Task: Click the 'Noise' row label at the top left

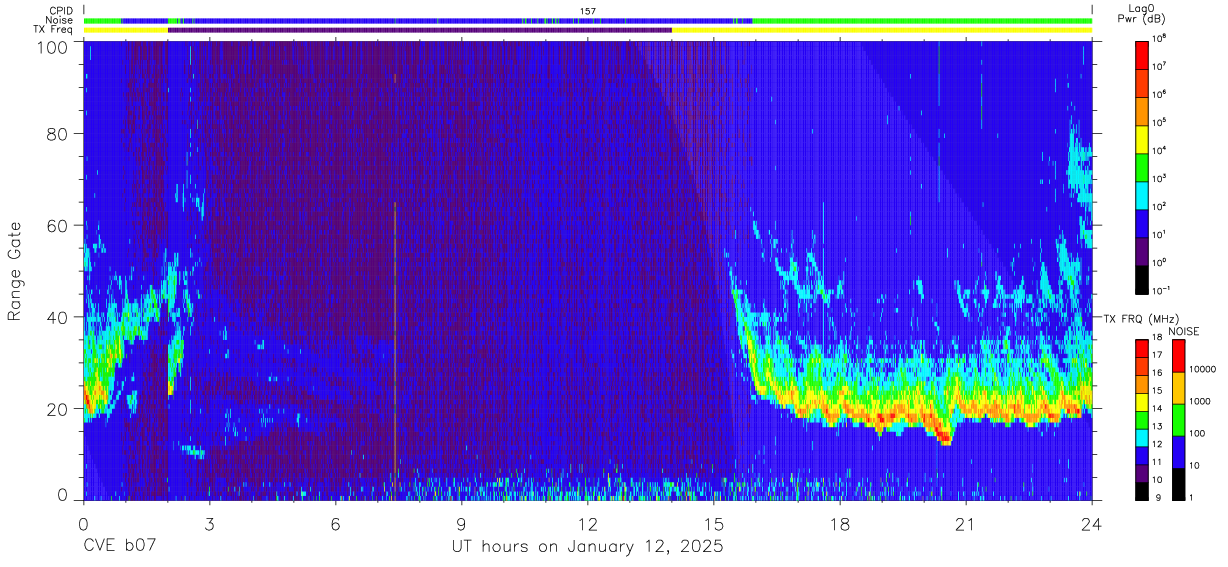Action: [x=59, y=20]
